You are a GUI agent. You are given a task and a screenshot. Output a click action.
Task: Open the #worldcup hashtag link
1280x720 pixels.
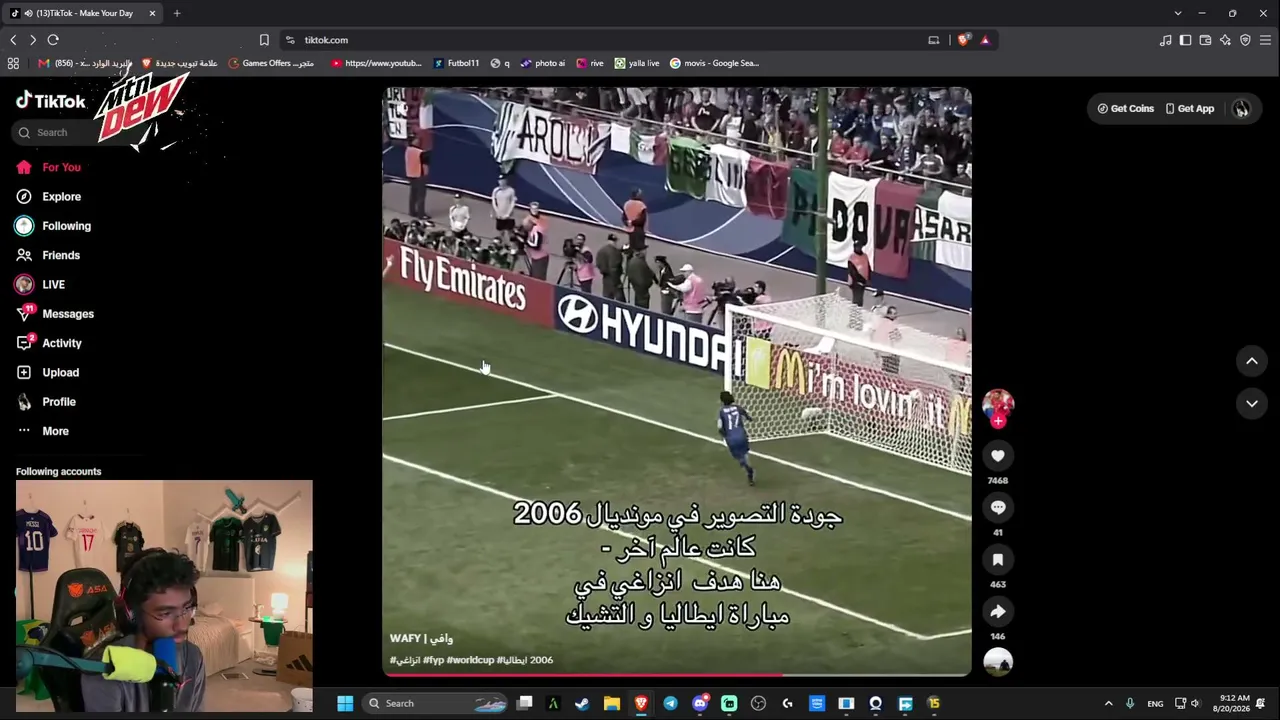click(x=470, y=660)
